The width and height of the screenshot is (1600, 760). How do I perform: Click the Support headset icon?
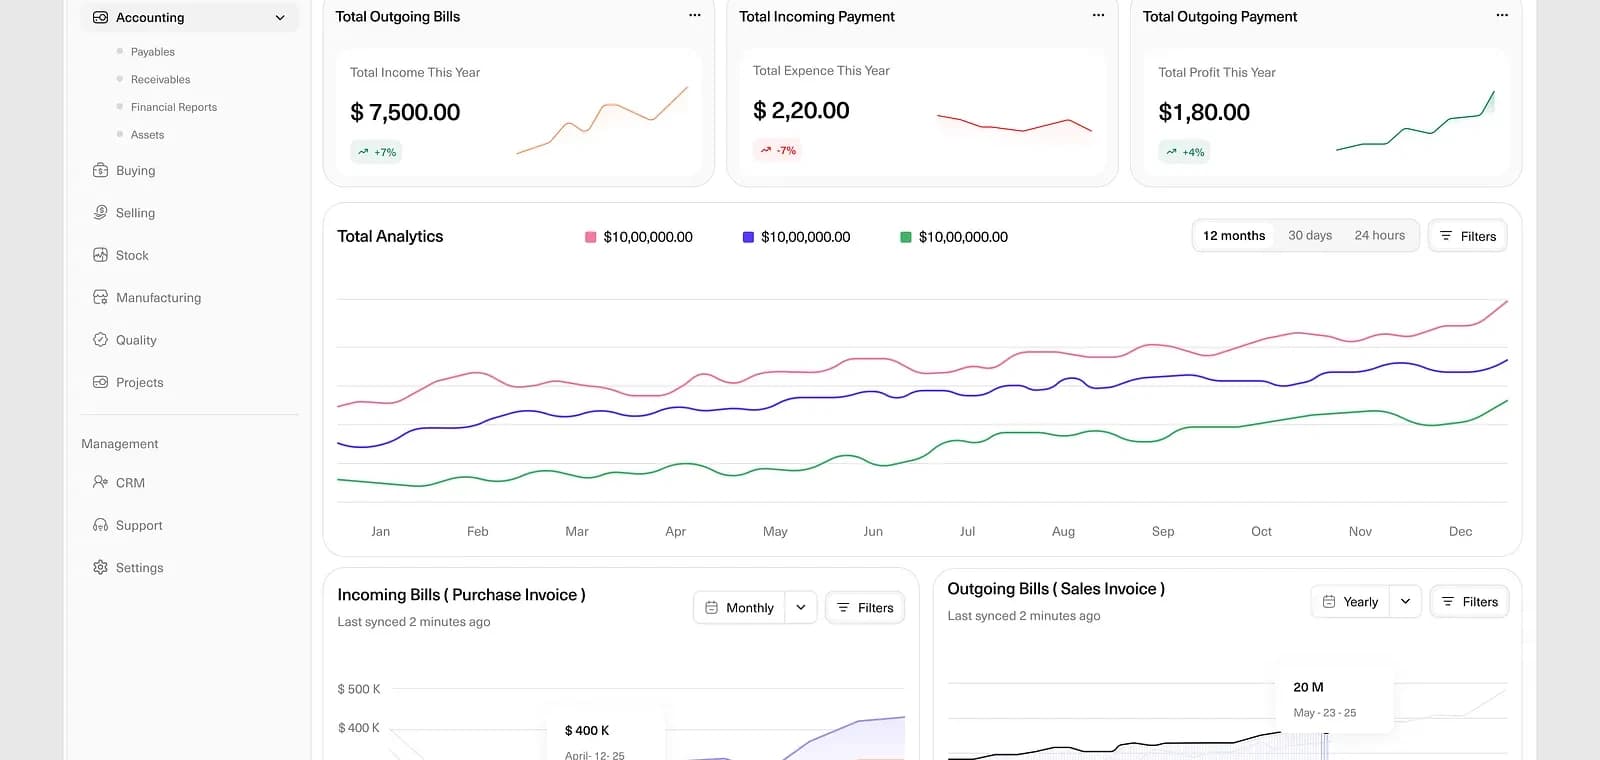(x=100, y=525)
